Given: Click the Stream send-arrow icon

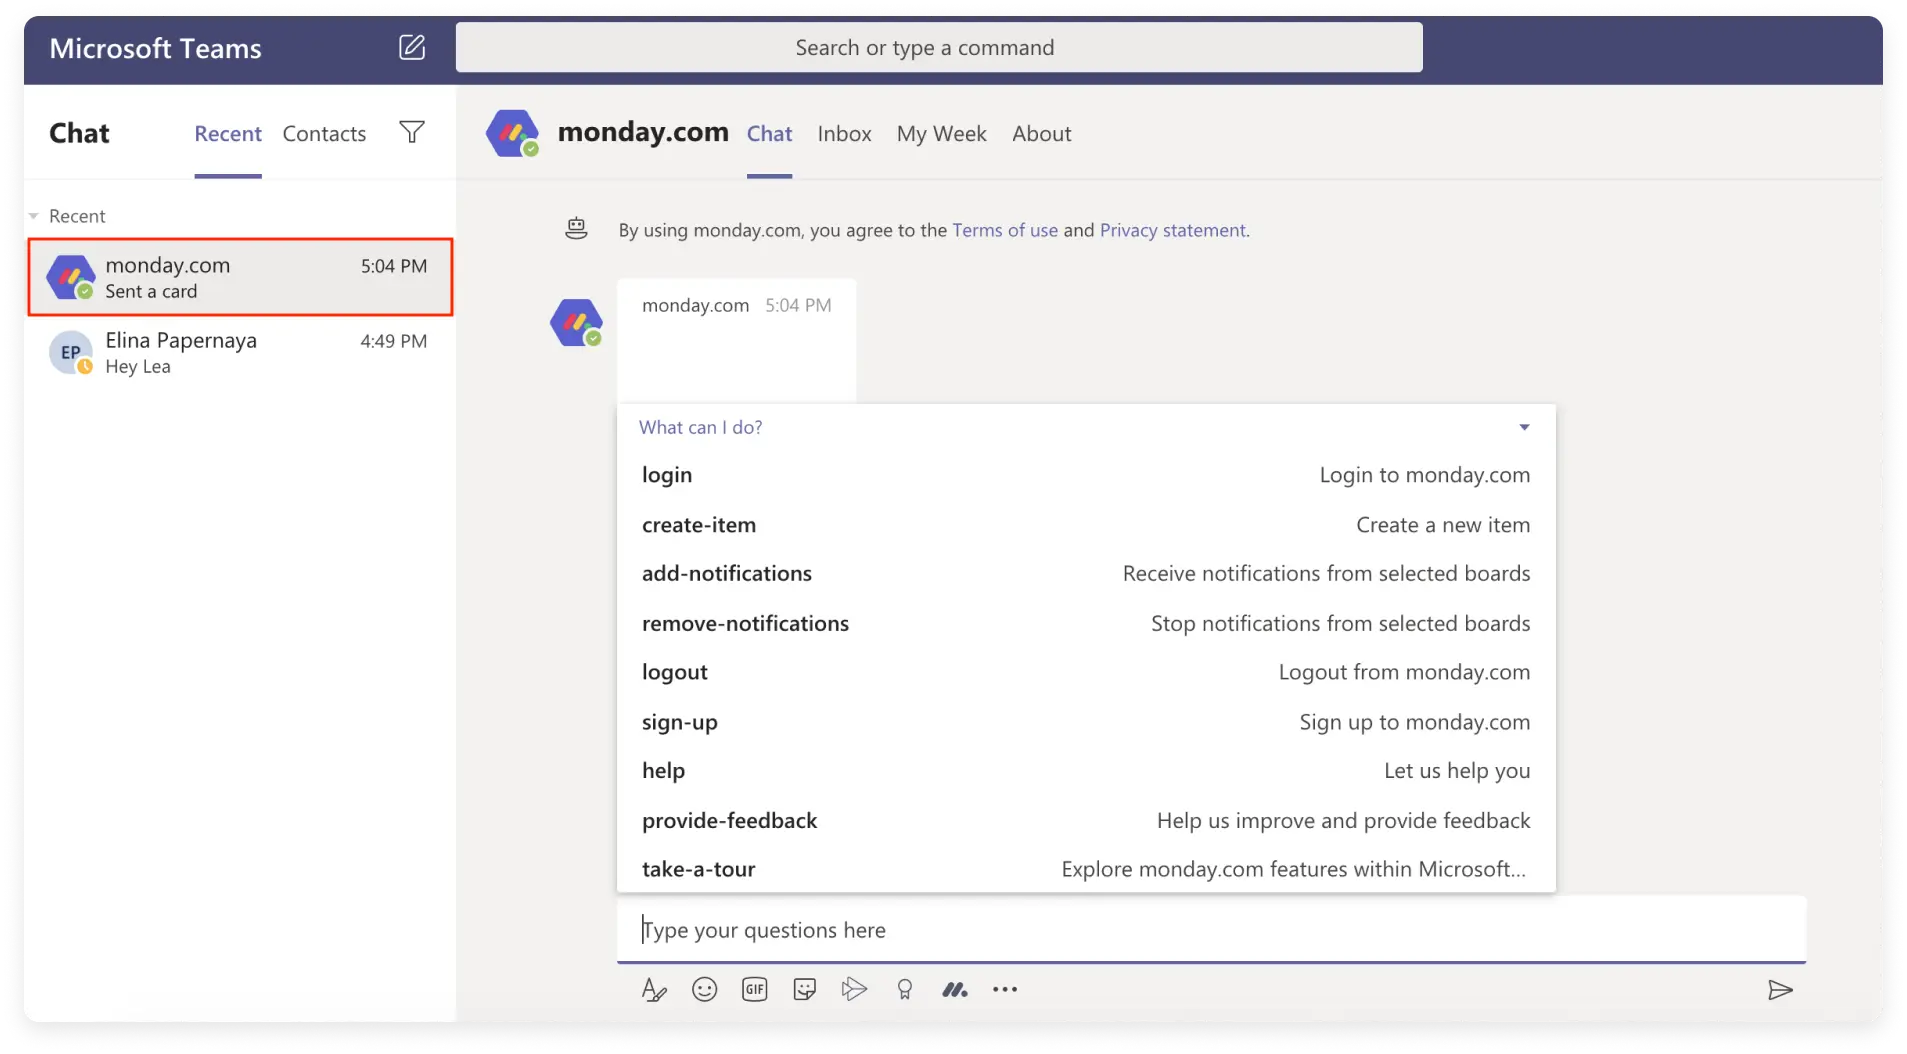Looking at the screenshot, I should 854,990.
